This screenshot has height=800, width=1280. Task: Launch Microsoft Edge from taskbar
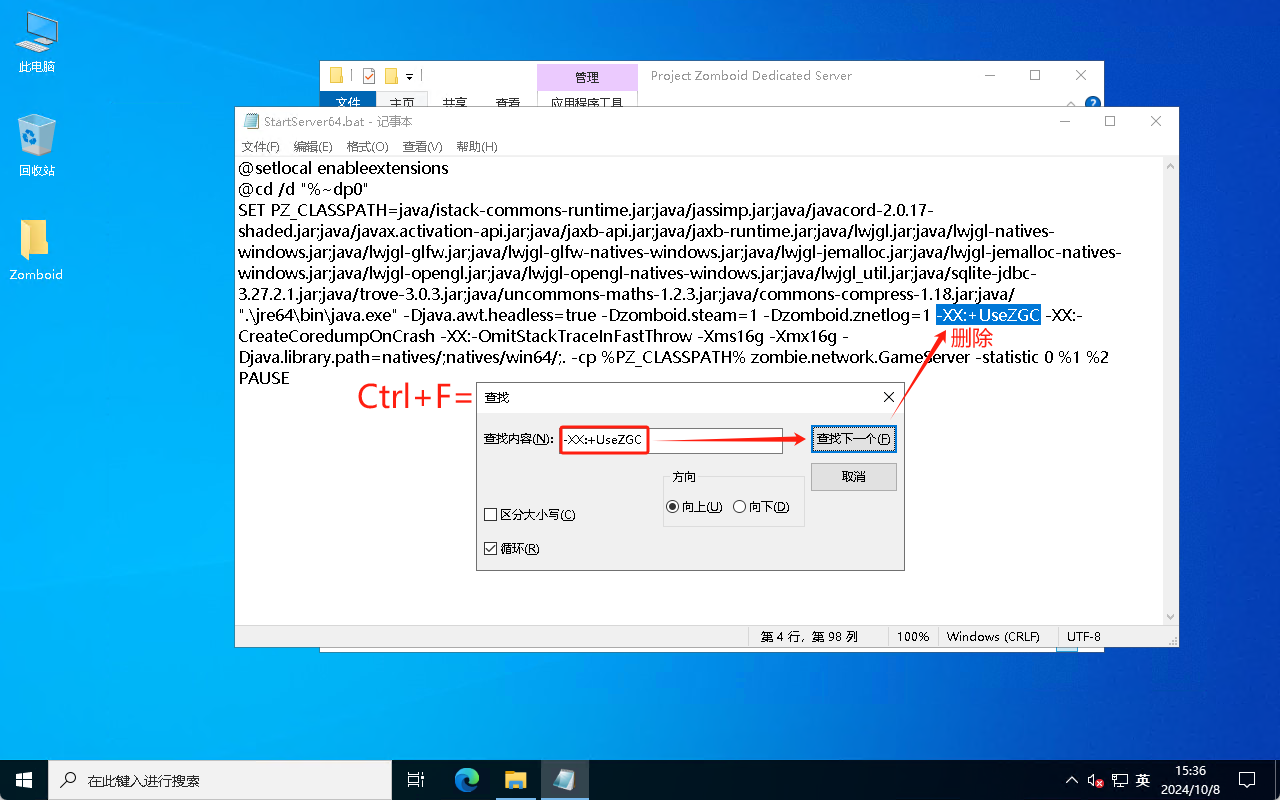click(x=467, y=780)
